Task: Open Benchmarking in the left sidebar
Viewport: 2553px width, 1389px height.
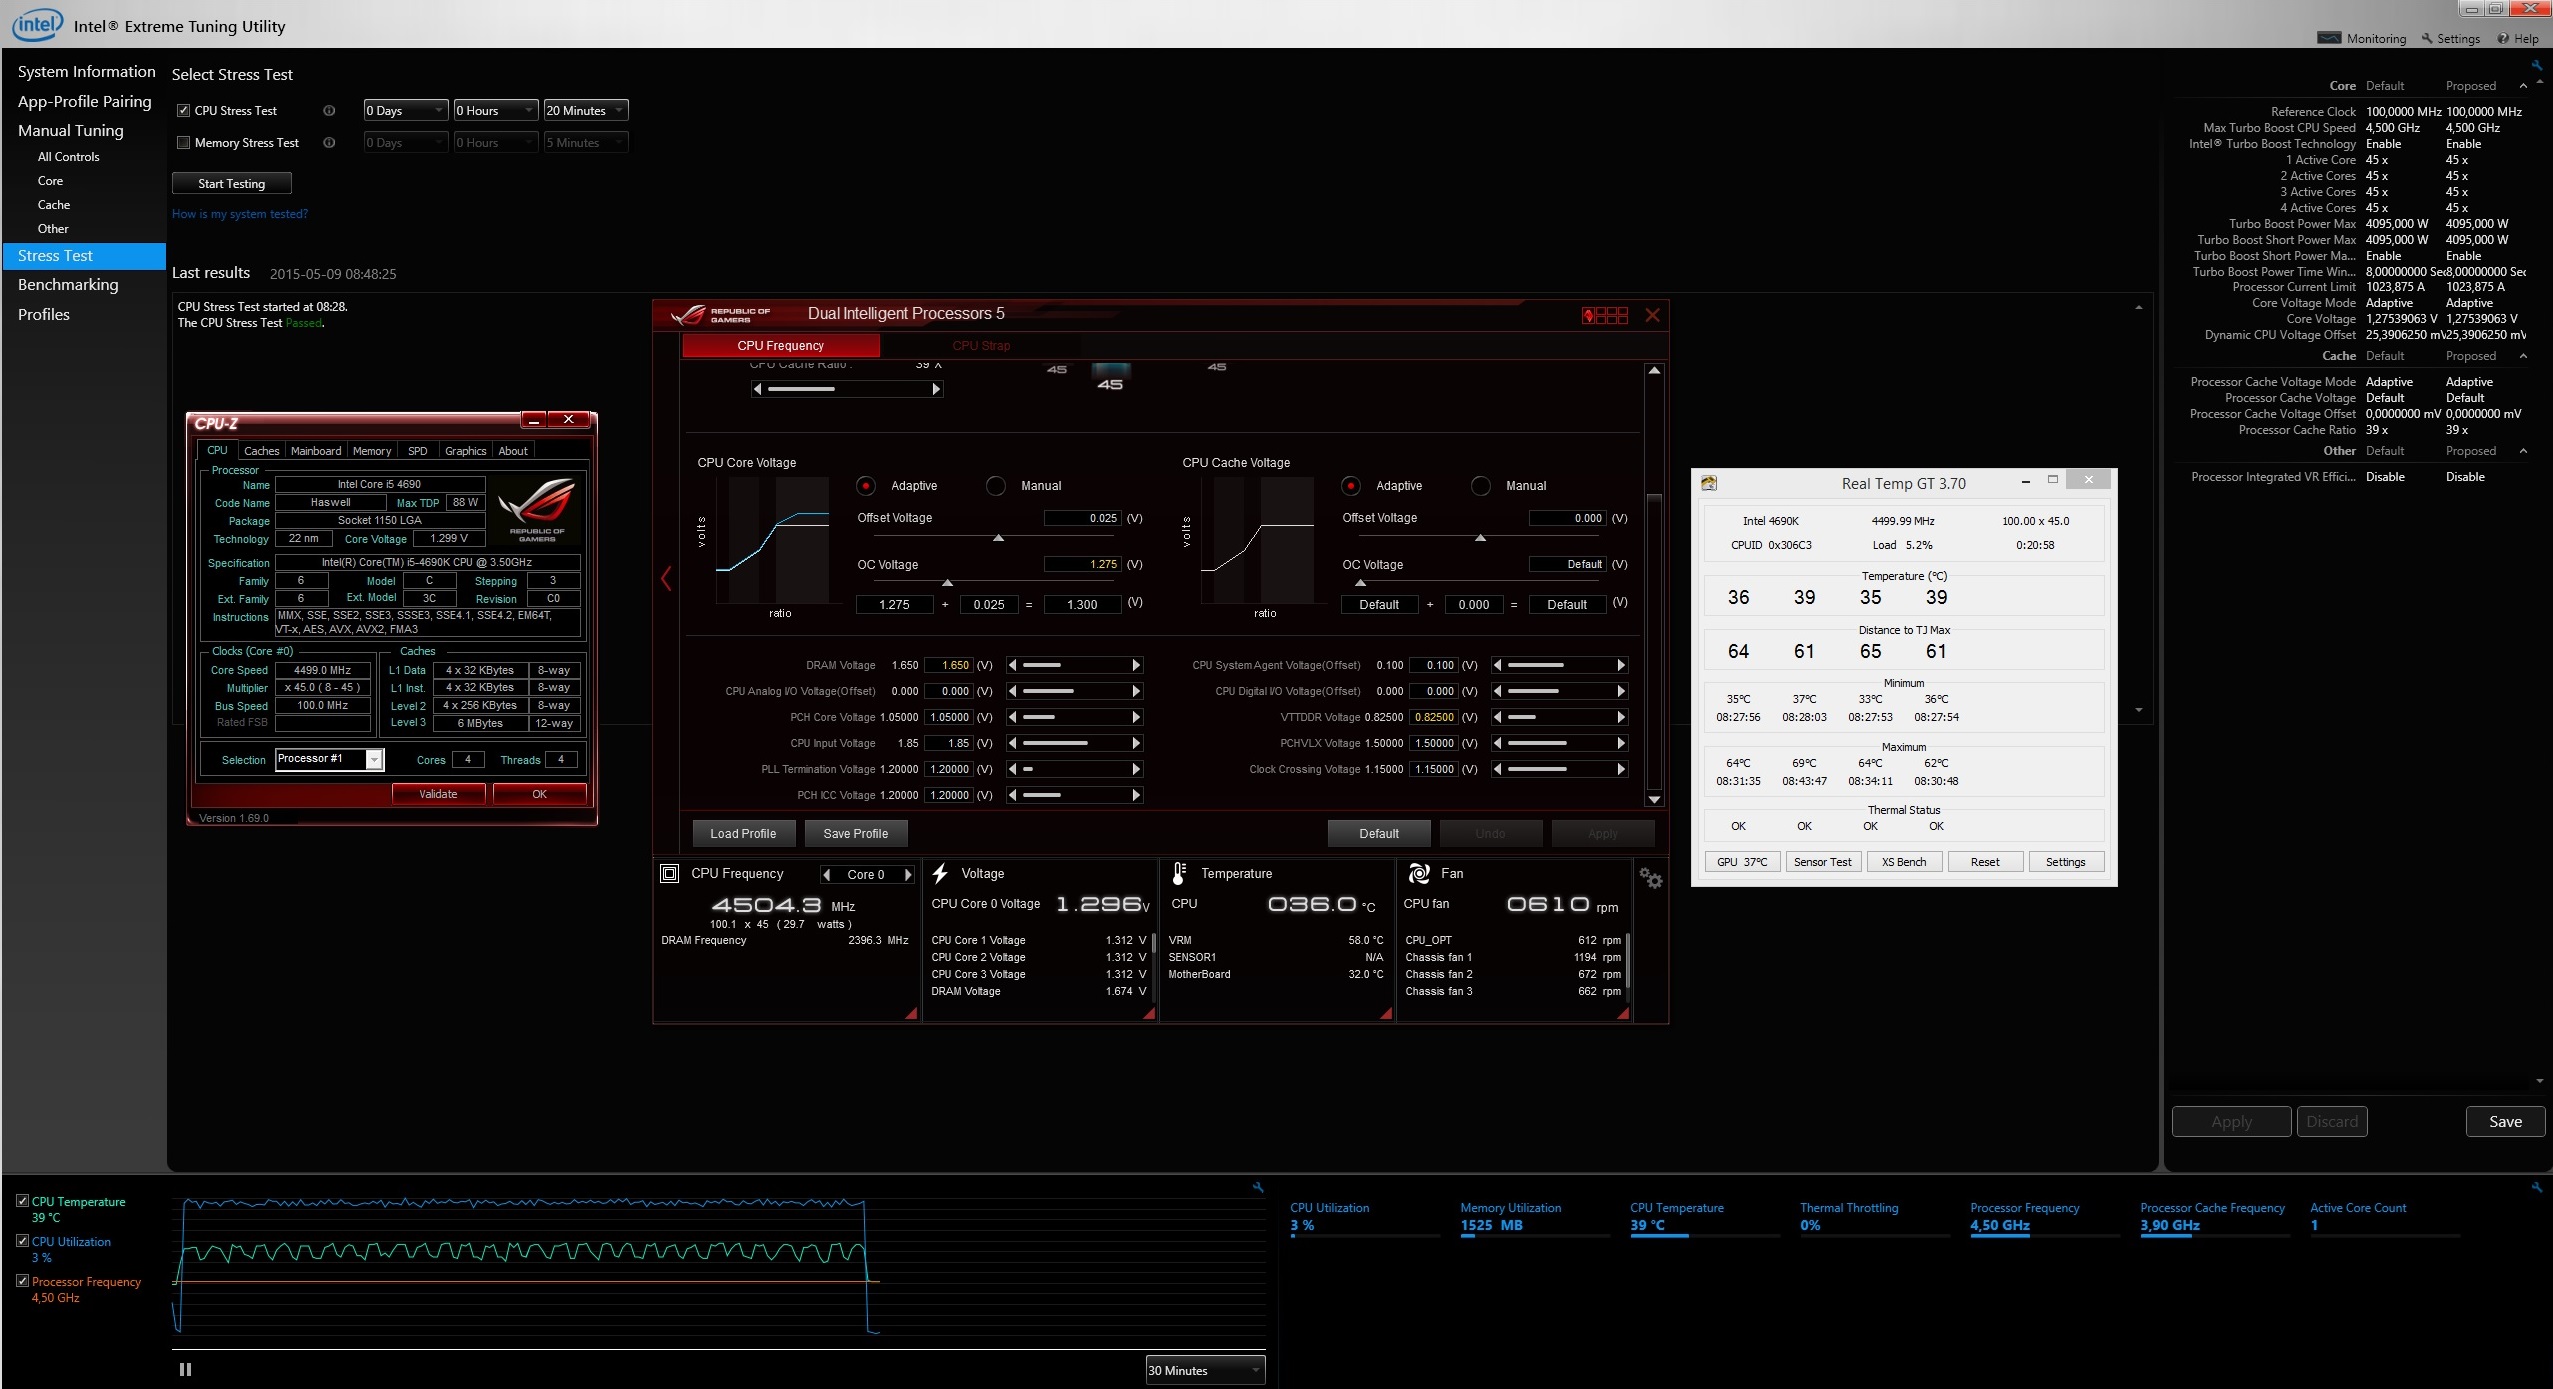Action: [68, 285]
